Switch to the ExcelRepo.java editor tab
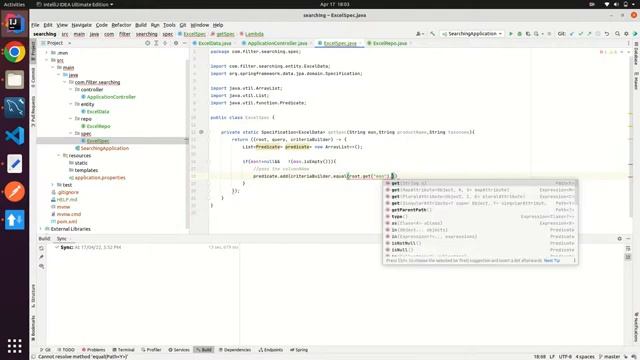The width and height of the screenshot is (640, 360). [390, 43]
